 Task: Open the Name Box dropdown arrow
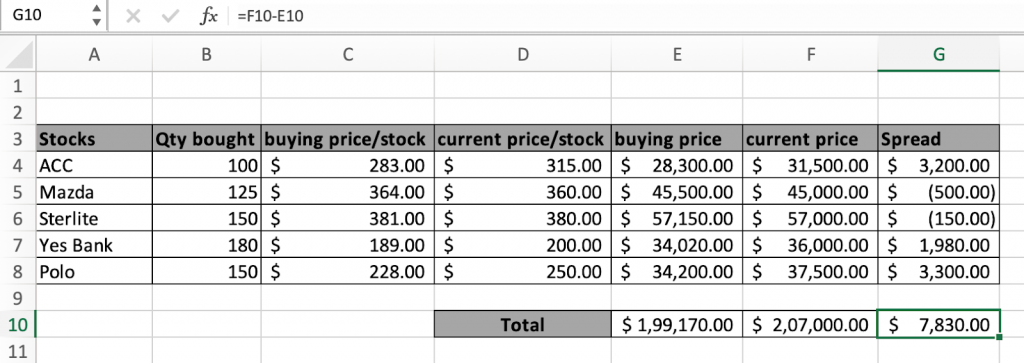coord(97,22)
